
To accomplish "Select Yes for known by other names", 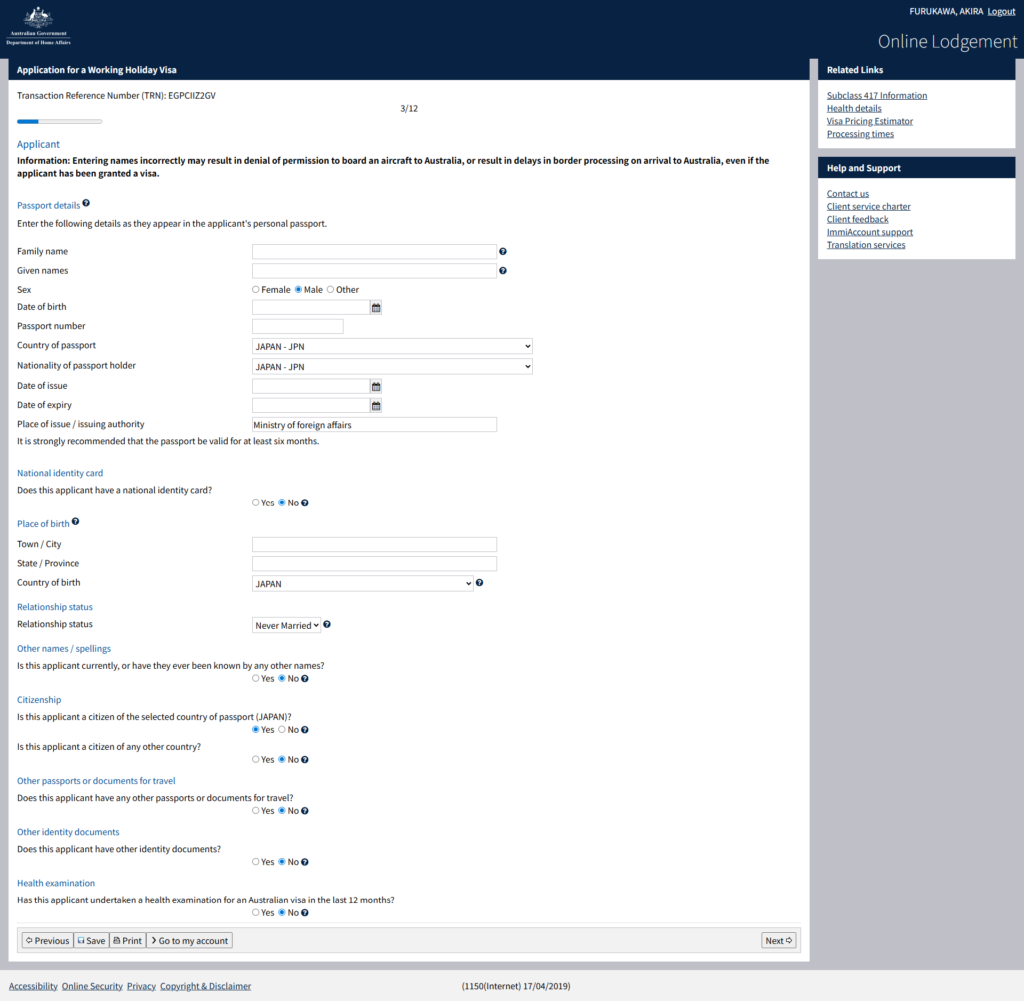I will click(256, 678).
